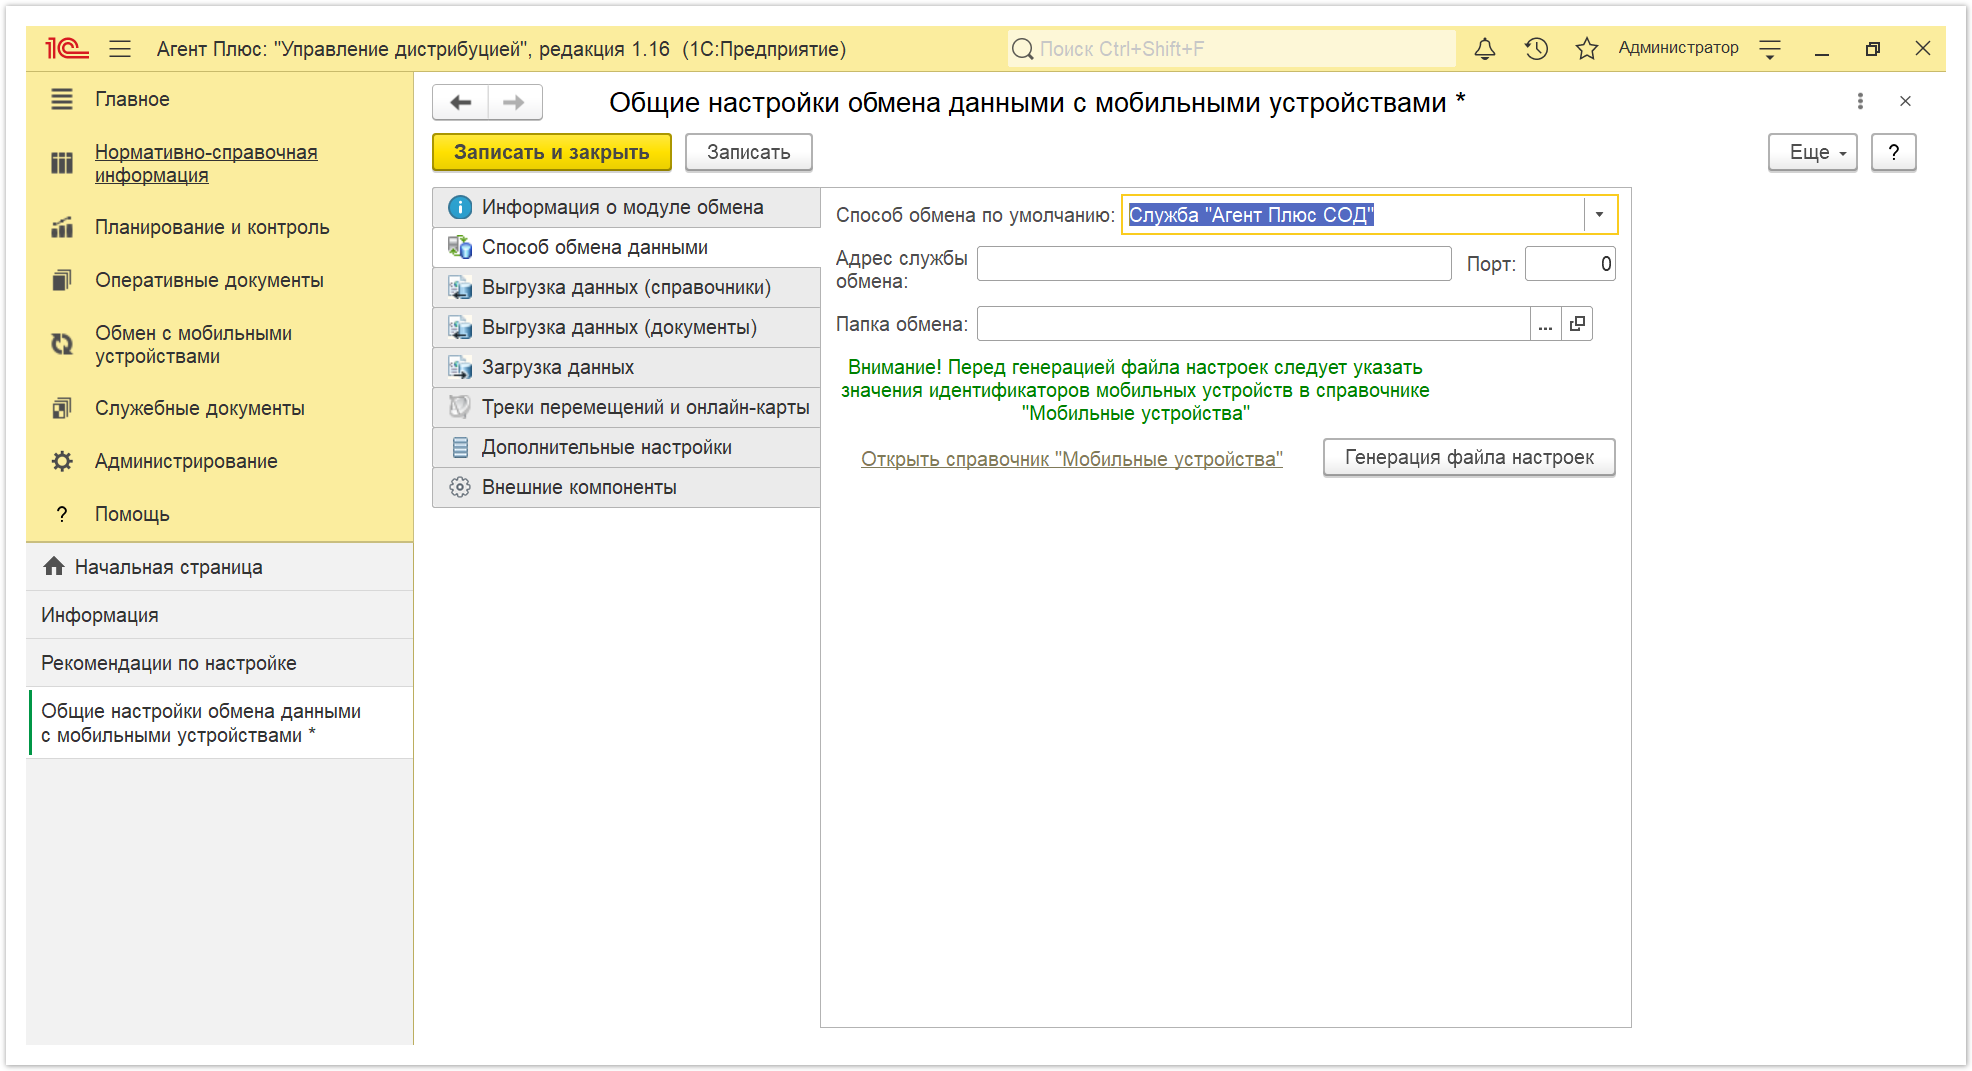
Task: Click the Треки перемещений map icon
Action: 460,407
